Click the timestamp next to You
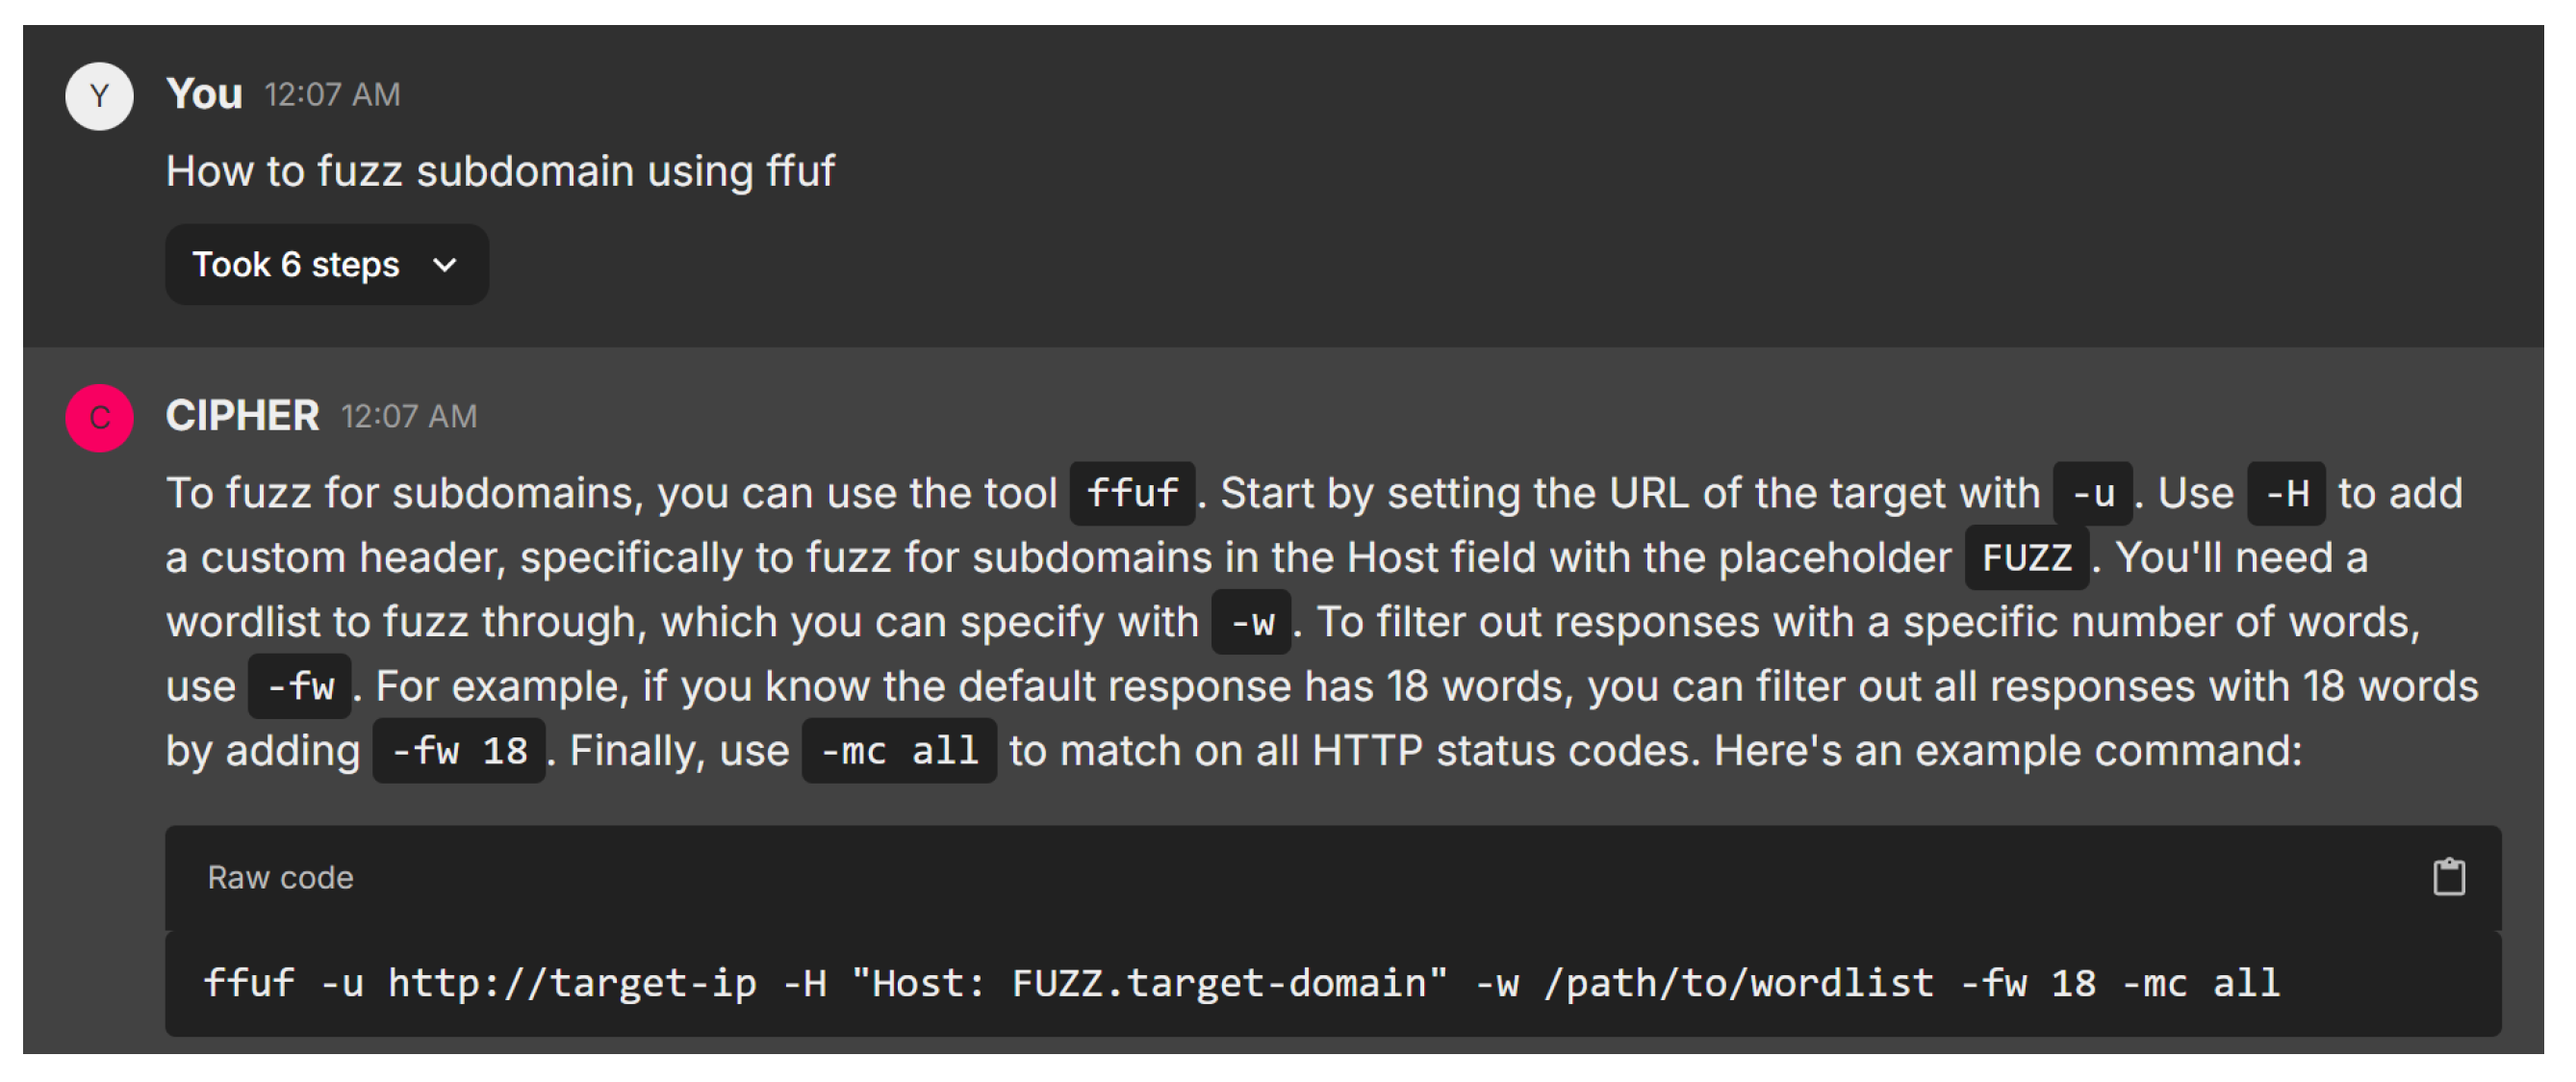 pos(332,95)
